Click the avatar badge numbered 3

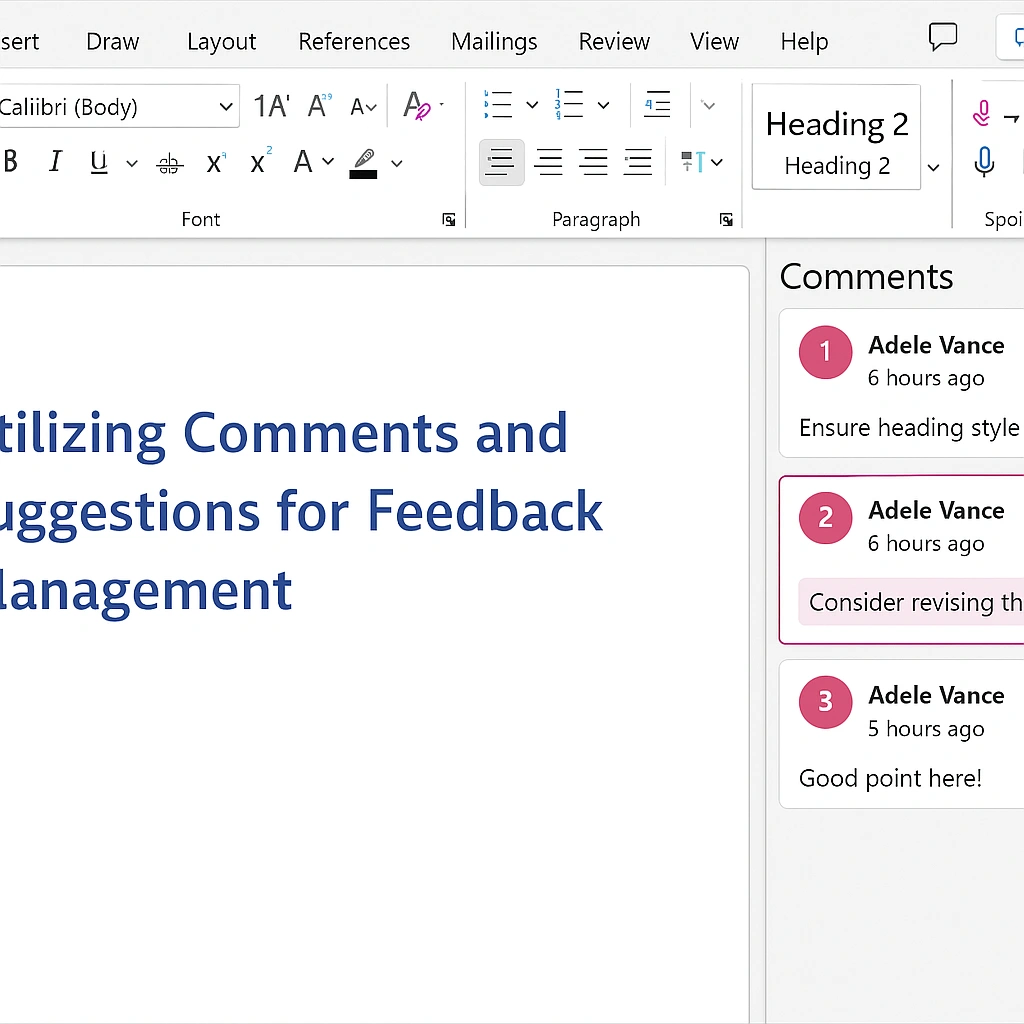825,702
